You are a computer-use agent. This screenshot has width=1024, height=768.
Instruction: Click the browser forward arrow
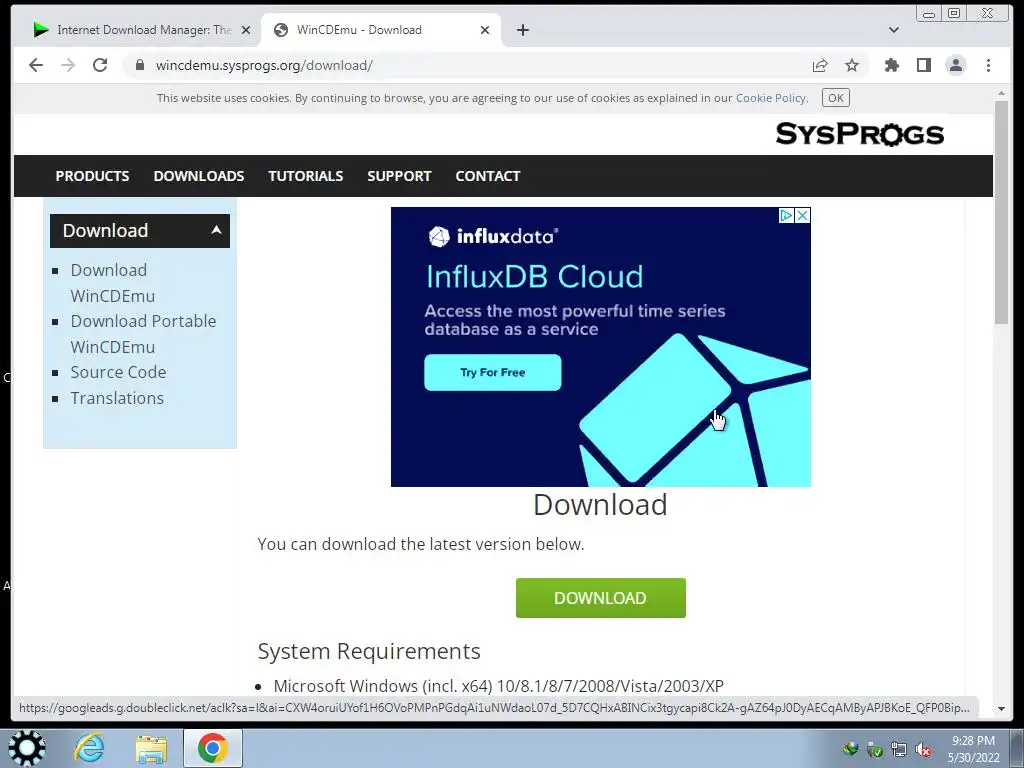pyautogui.click(x=68, y=65)
